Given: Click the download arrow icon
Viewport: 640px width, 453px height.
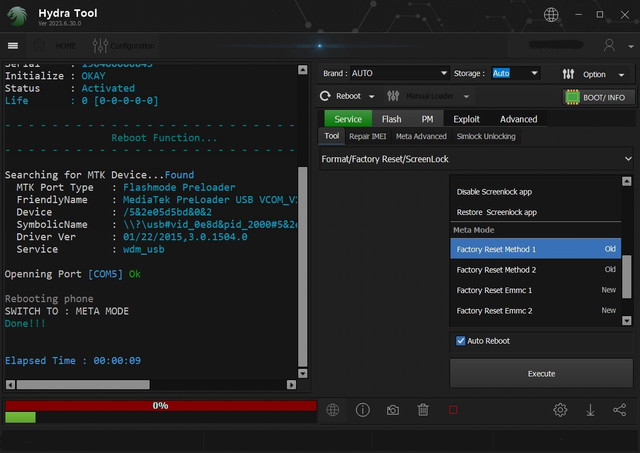Looking at the screenshot, I should [590, 410].
